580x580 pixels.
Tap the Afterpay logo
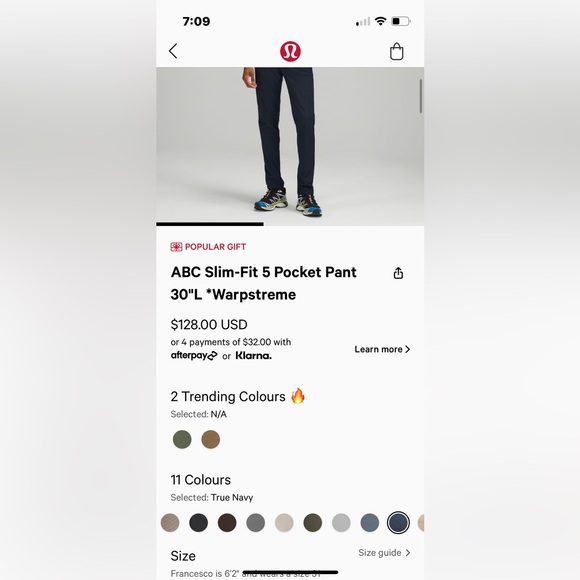[194, 355]
